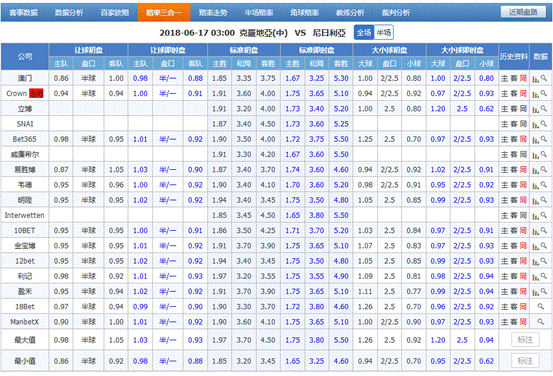
Task: Open the 角球赔率 tab
Action: pos(304,13)
